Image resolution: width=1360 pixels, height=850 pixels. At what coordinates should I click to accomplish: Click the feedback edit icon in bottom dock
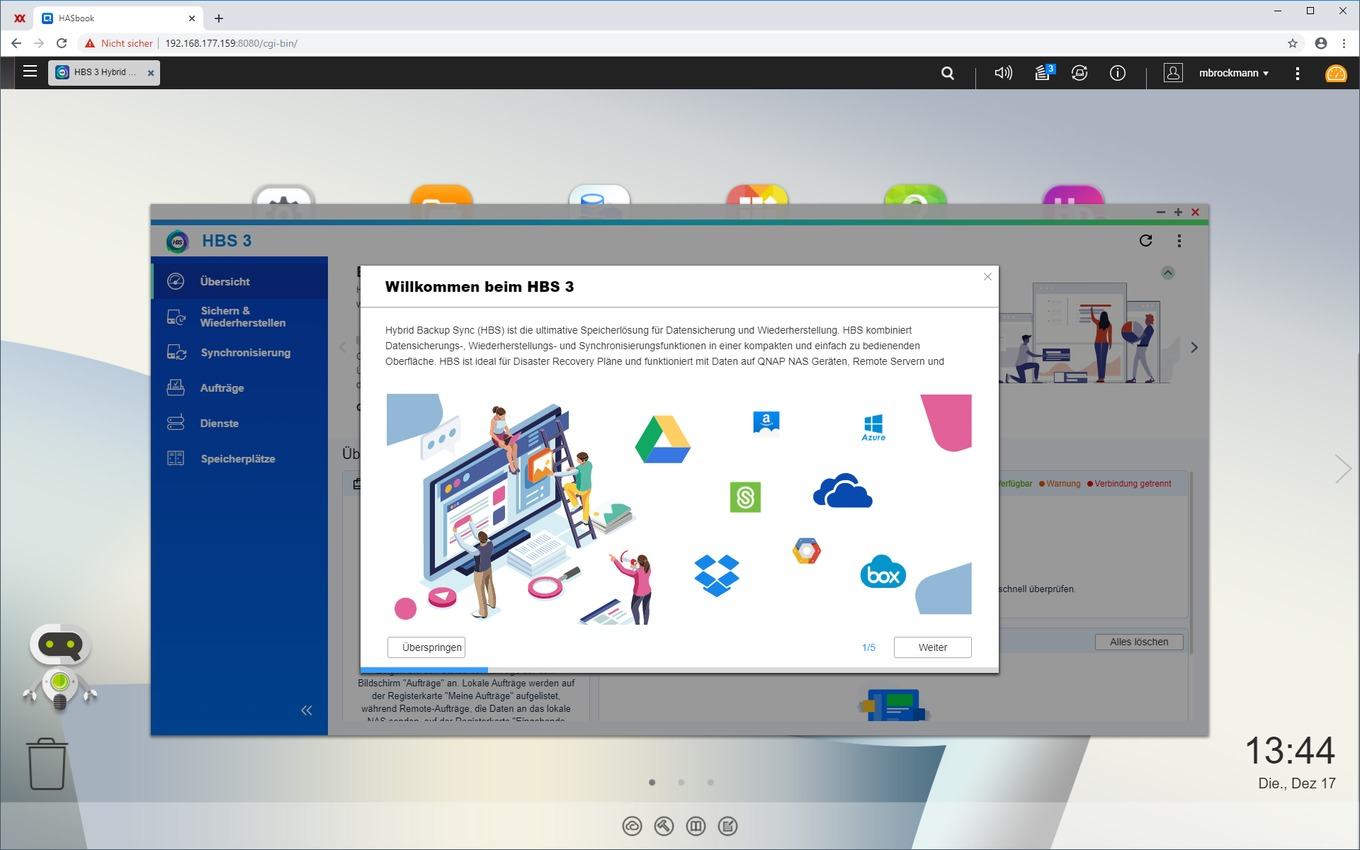(x=728, y=826)
